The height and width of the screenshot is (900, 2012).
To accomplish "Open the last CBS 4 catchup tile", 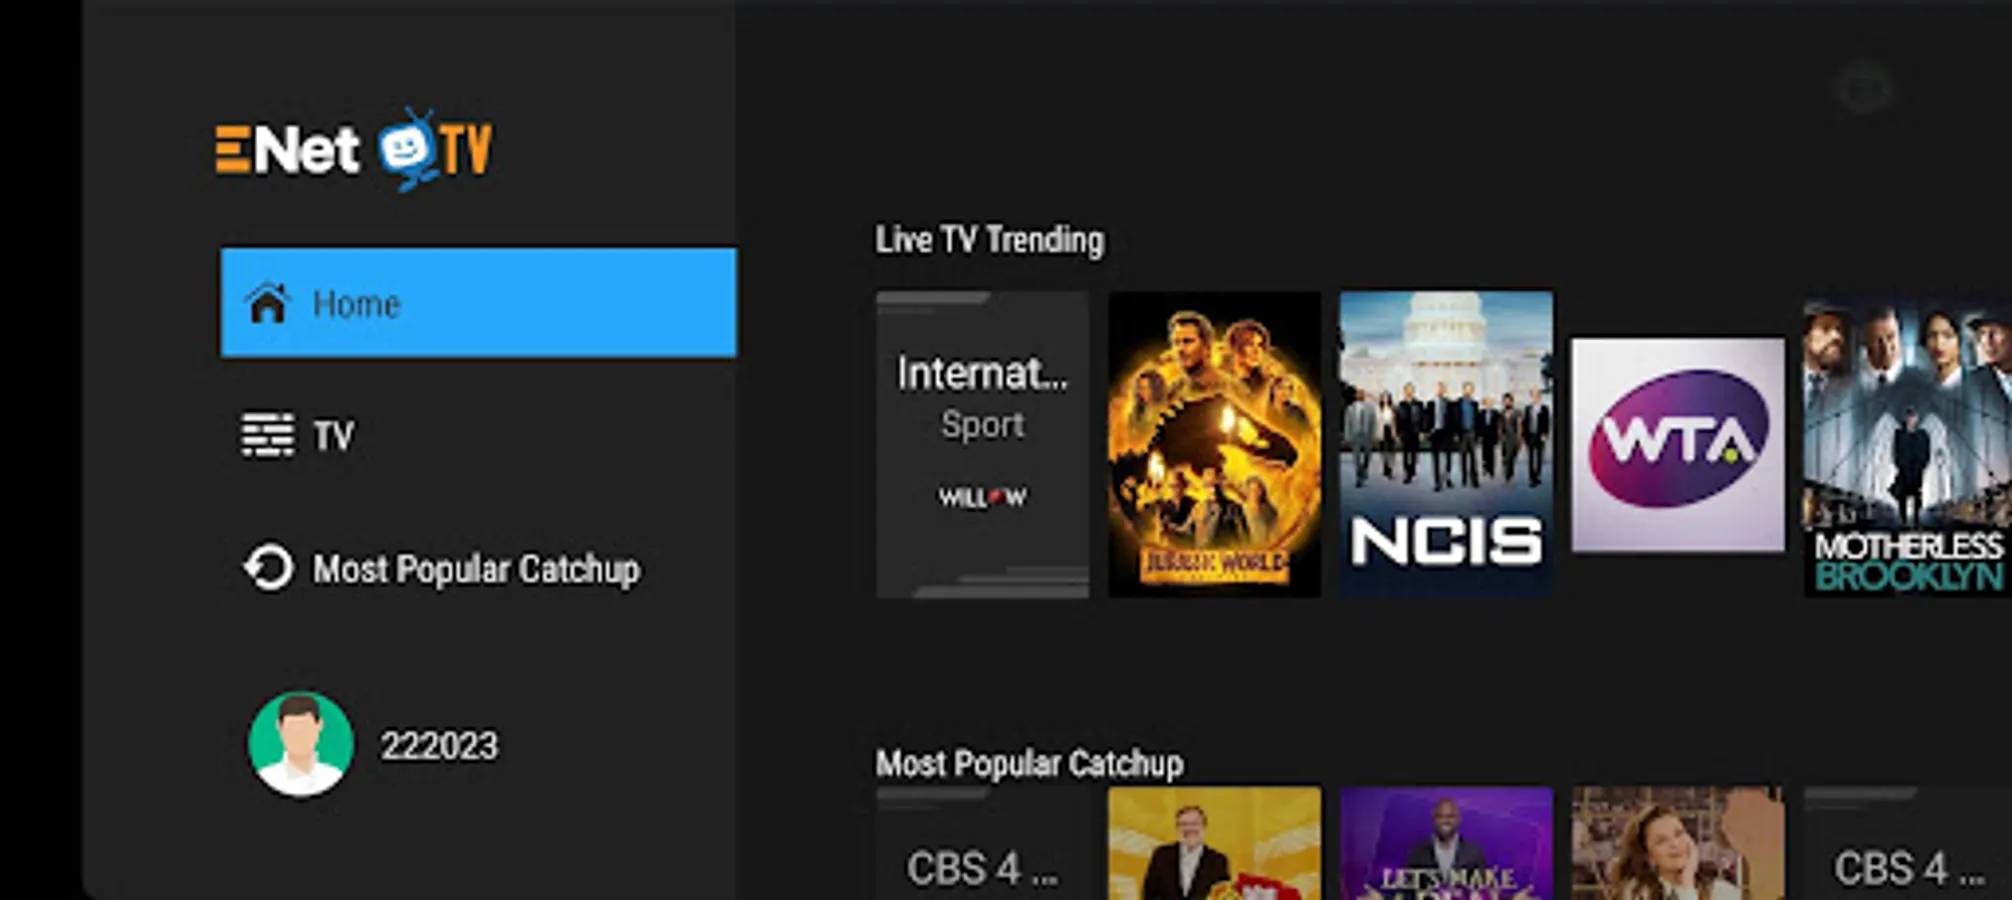I will [1907, 843].
